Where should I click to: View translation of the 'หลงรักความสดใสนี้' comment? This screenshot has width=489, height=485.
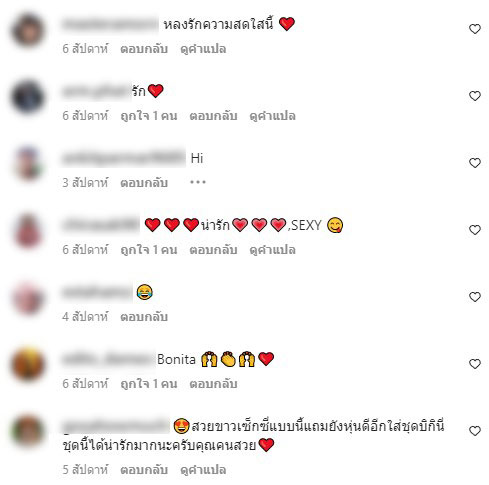pos(203,49)
